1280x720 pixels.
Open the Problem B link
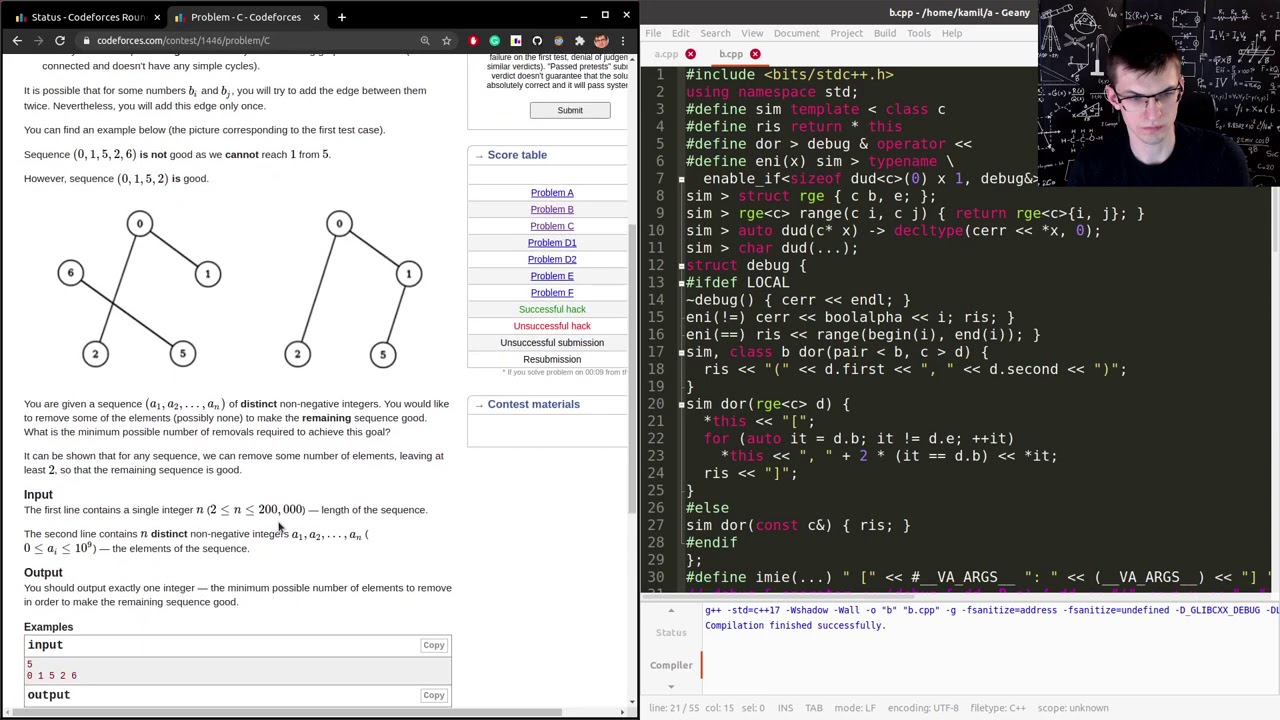pos(552,210)
